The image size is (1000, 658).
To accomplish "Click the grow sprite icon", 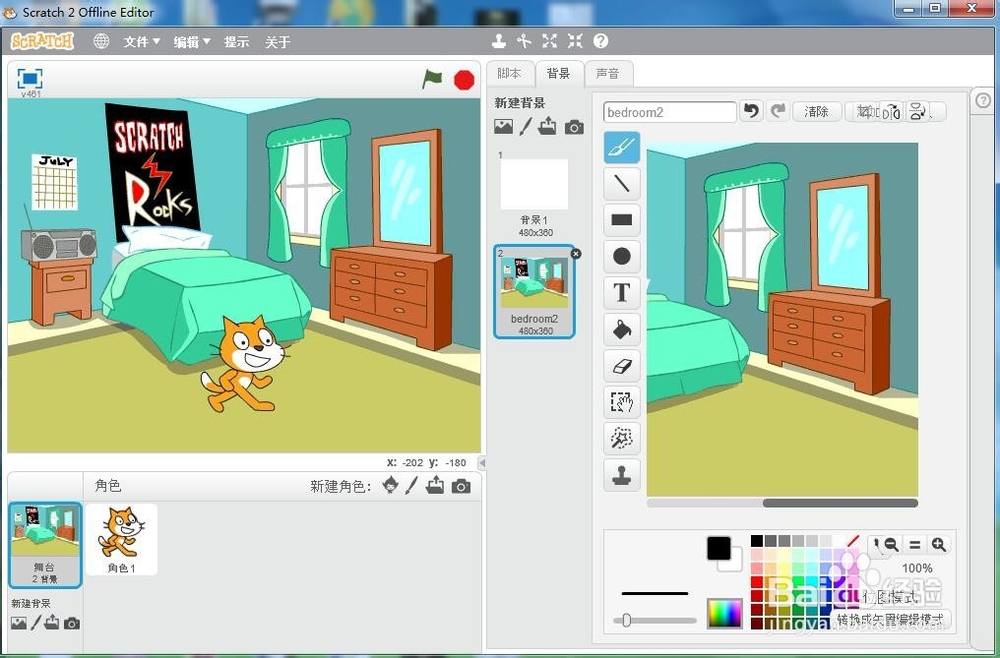I will [x=550, y=41].
